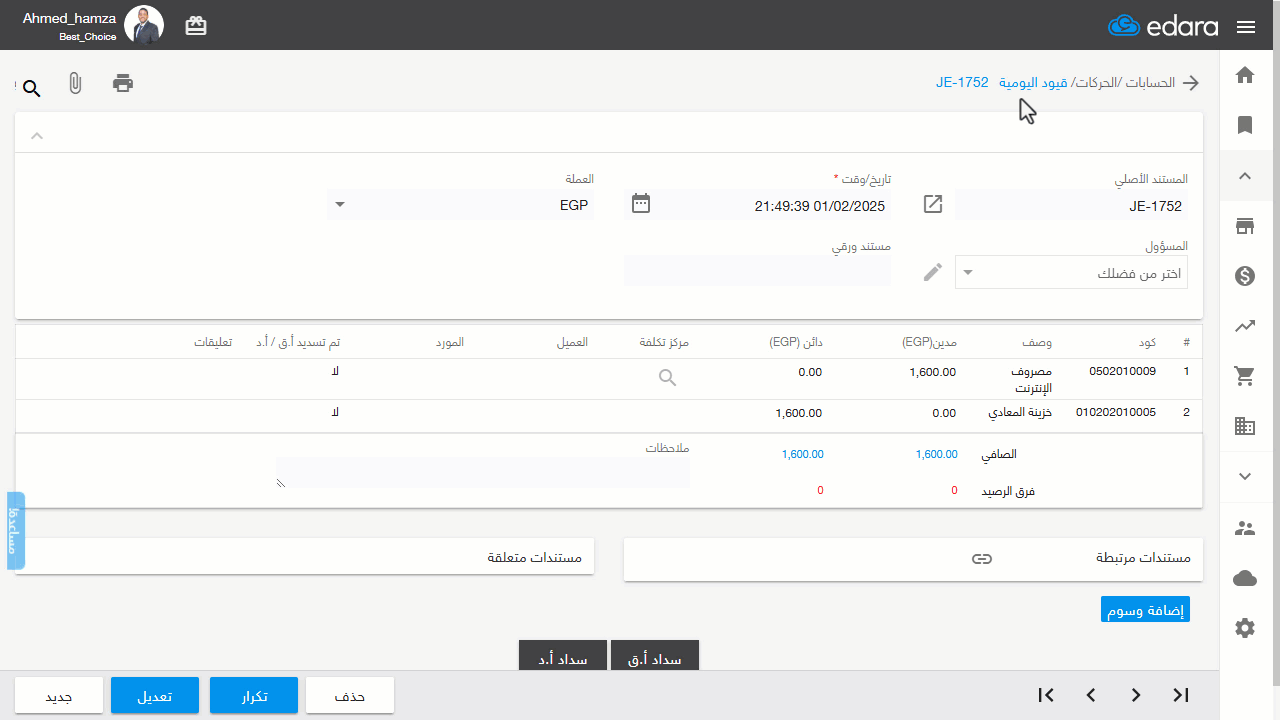Open the قيود اليومية breadcrumb link
Viewport: 1280px width, 720px height.
(1035, 83)
